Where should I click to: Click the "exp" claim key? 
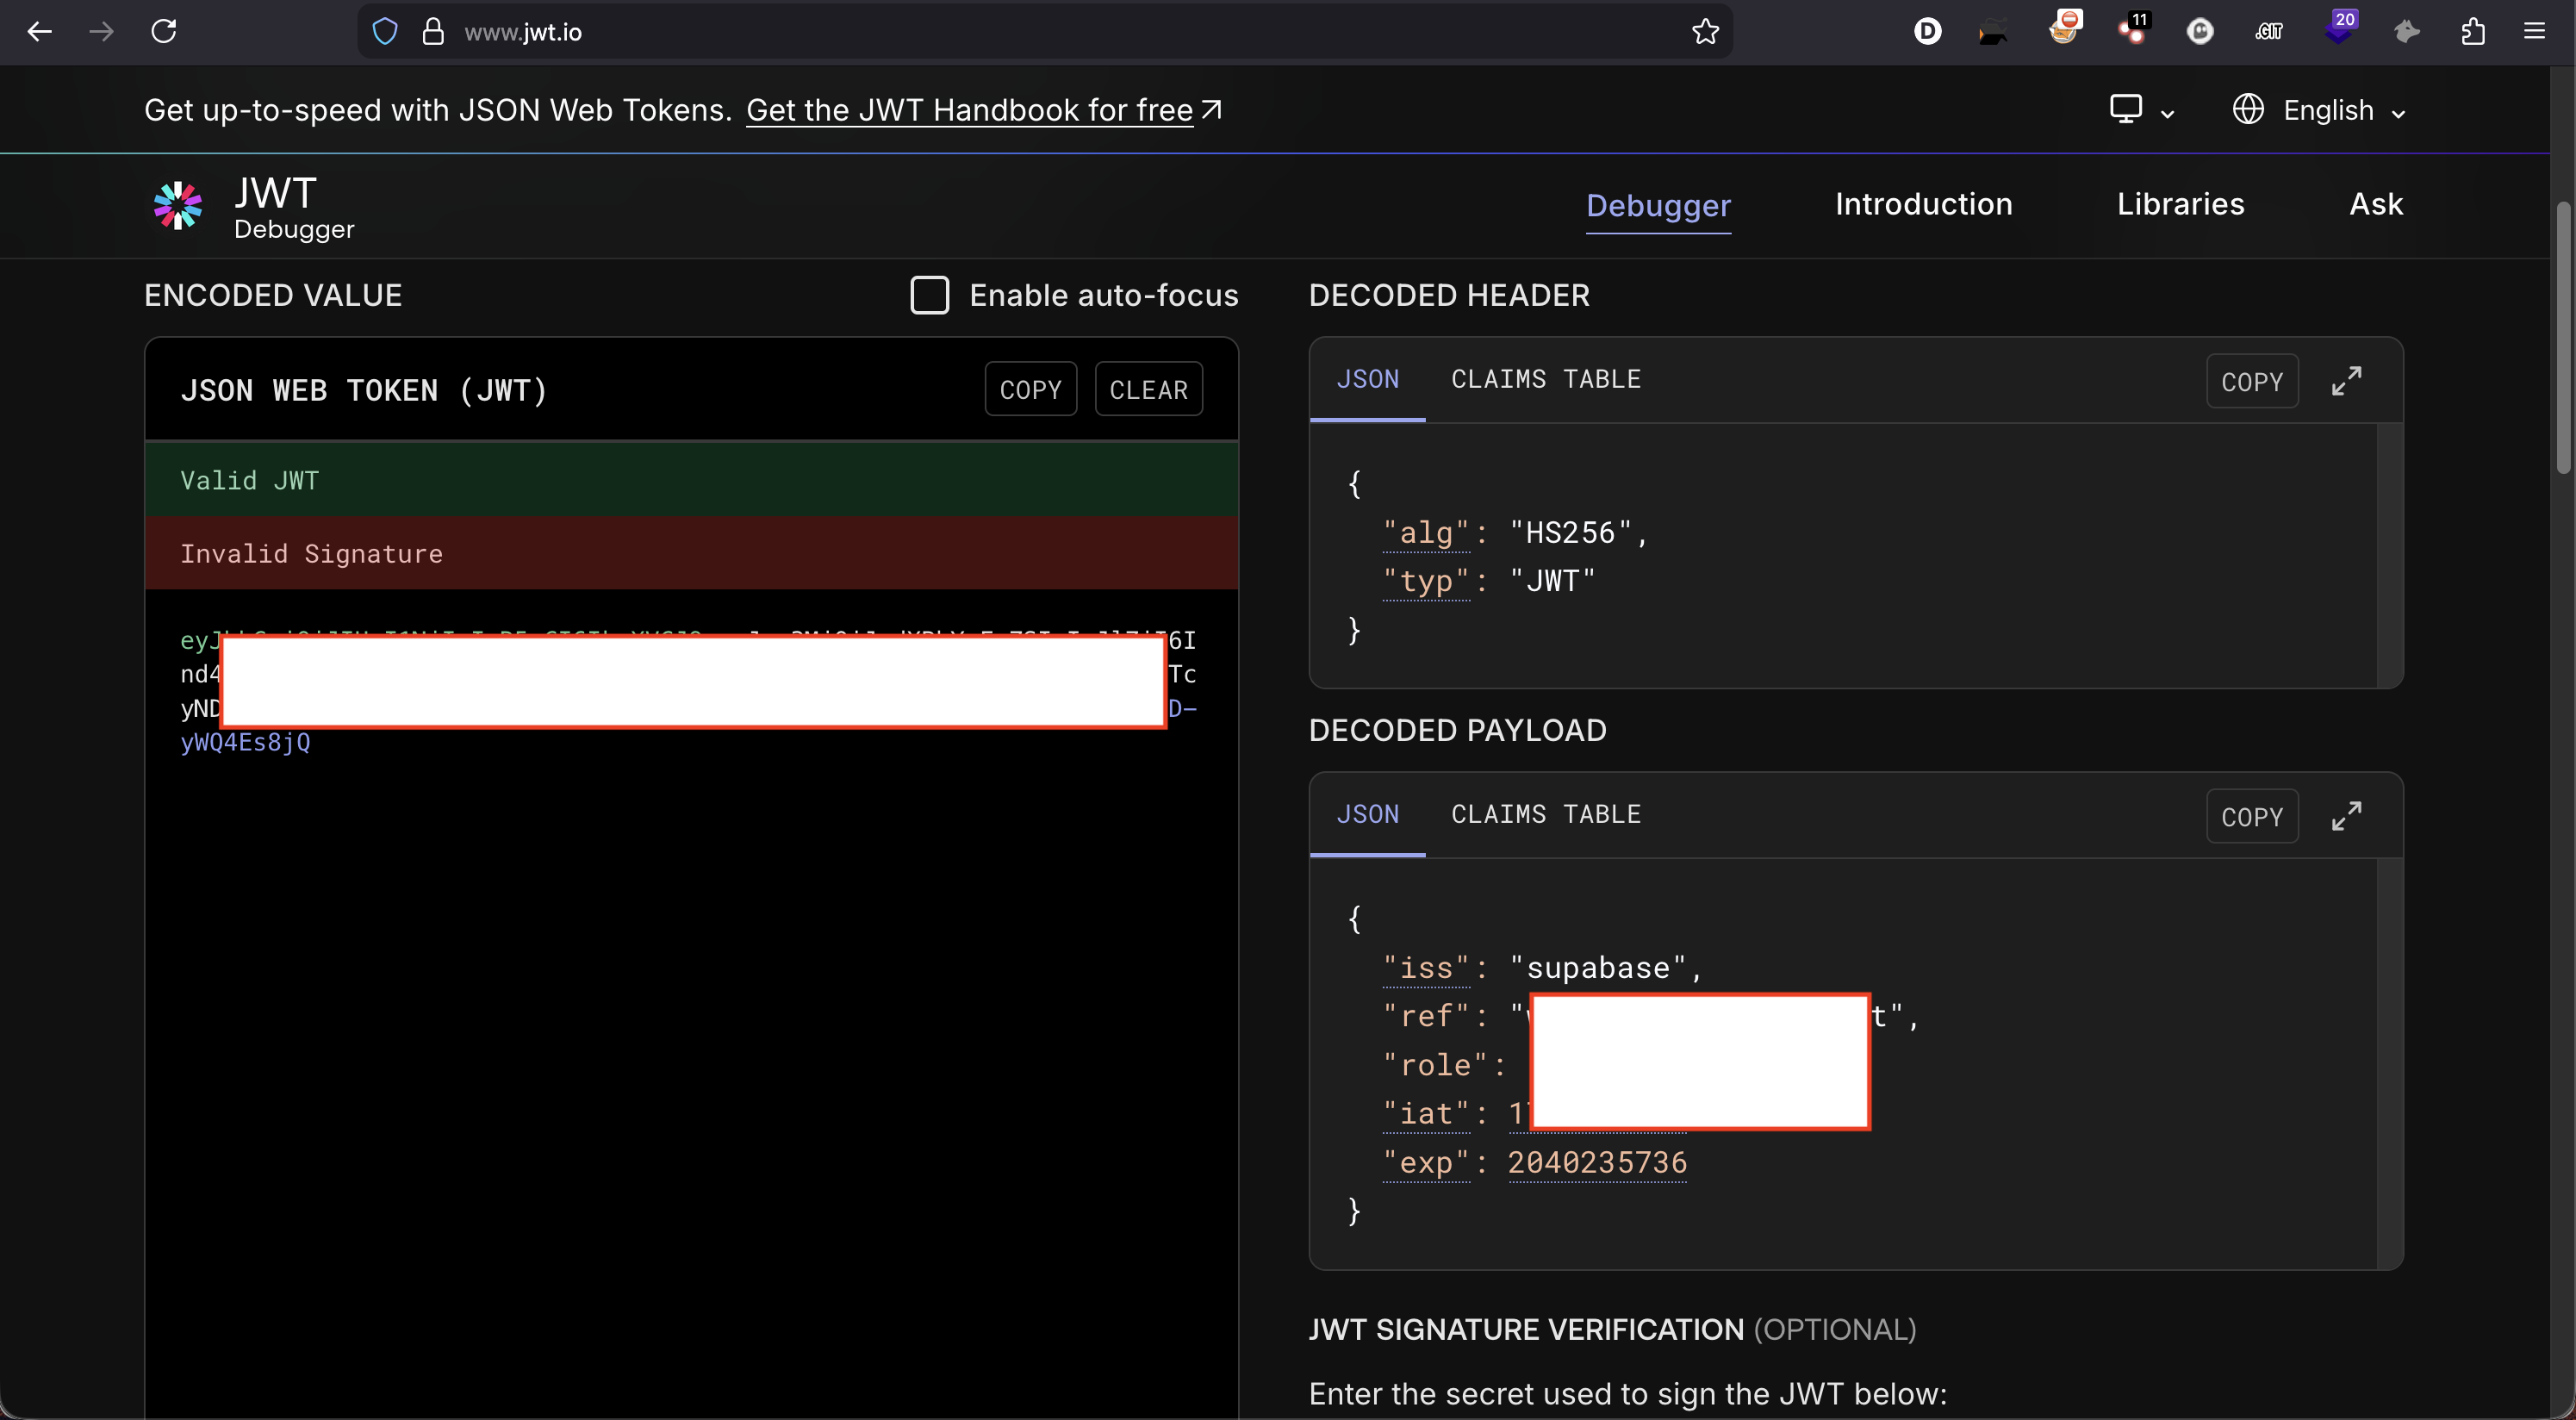[1426, 1162]
